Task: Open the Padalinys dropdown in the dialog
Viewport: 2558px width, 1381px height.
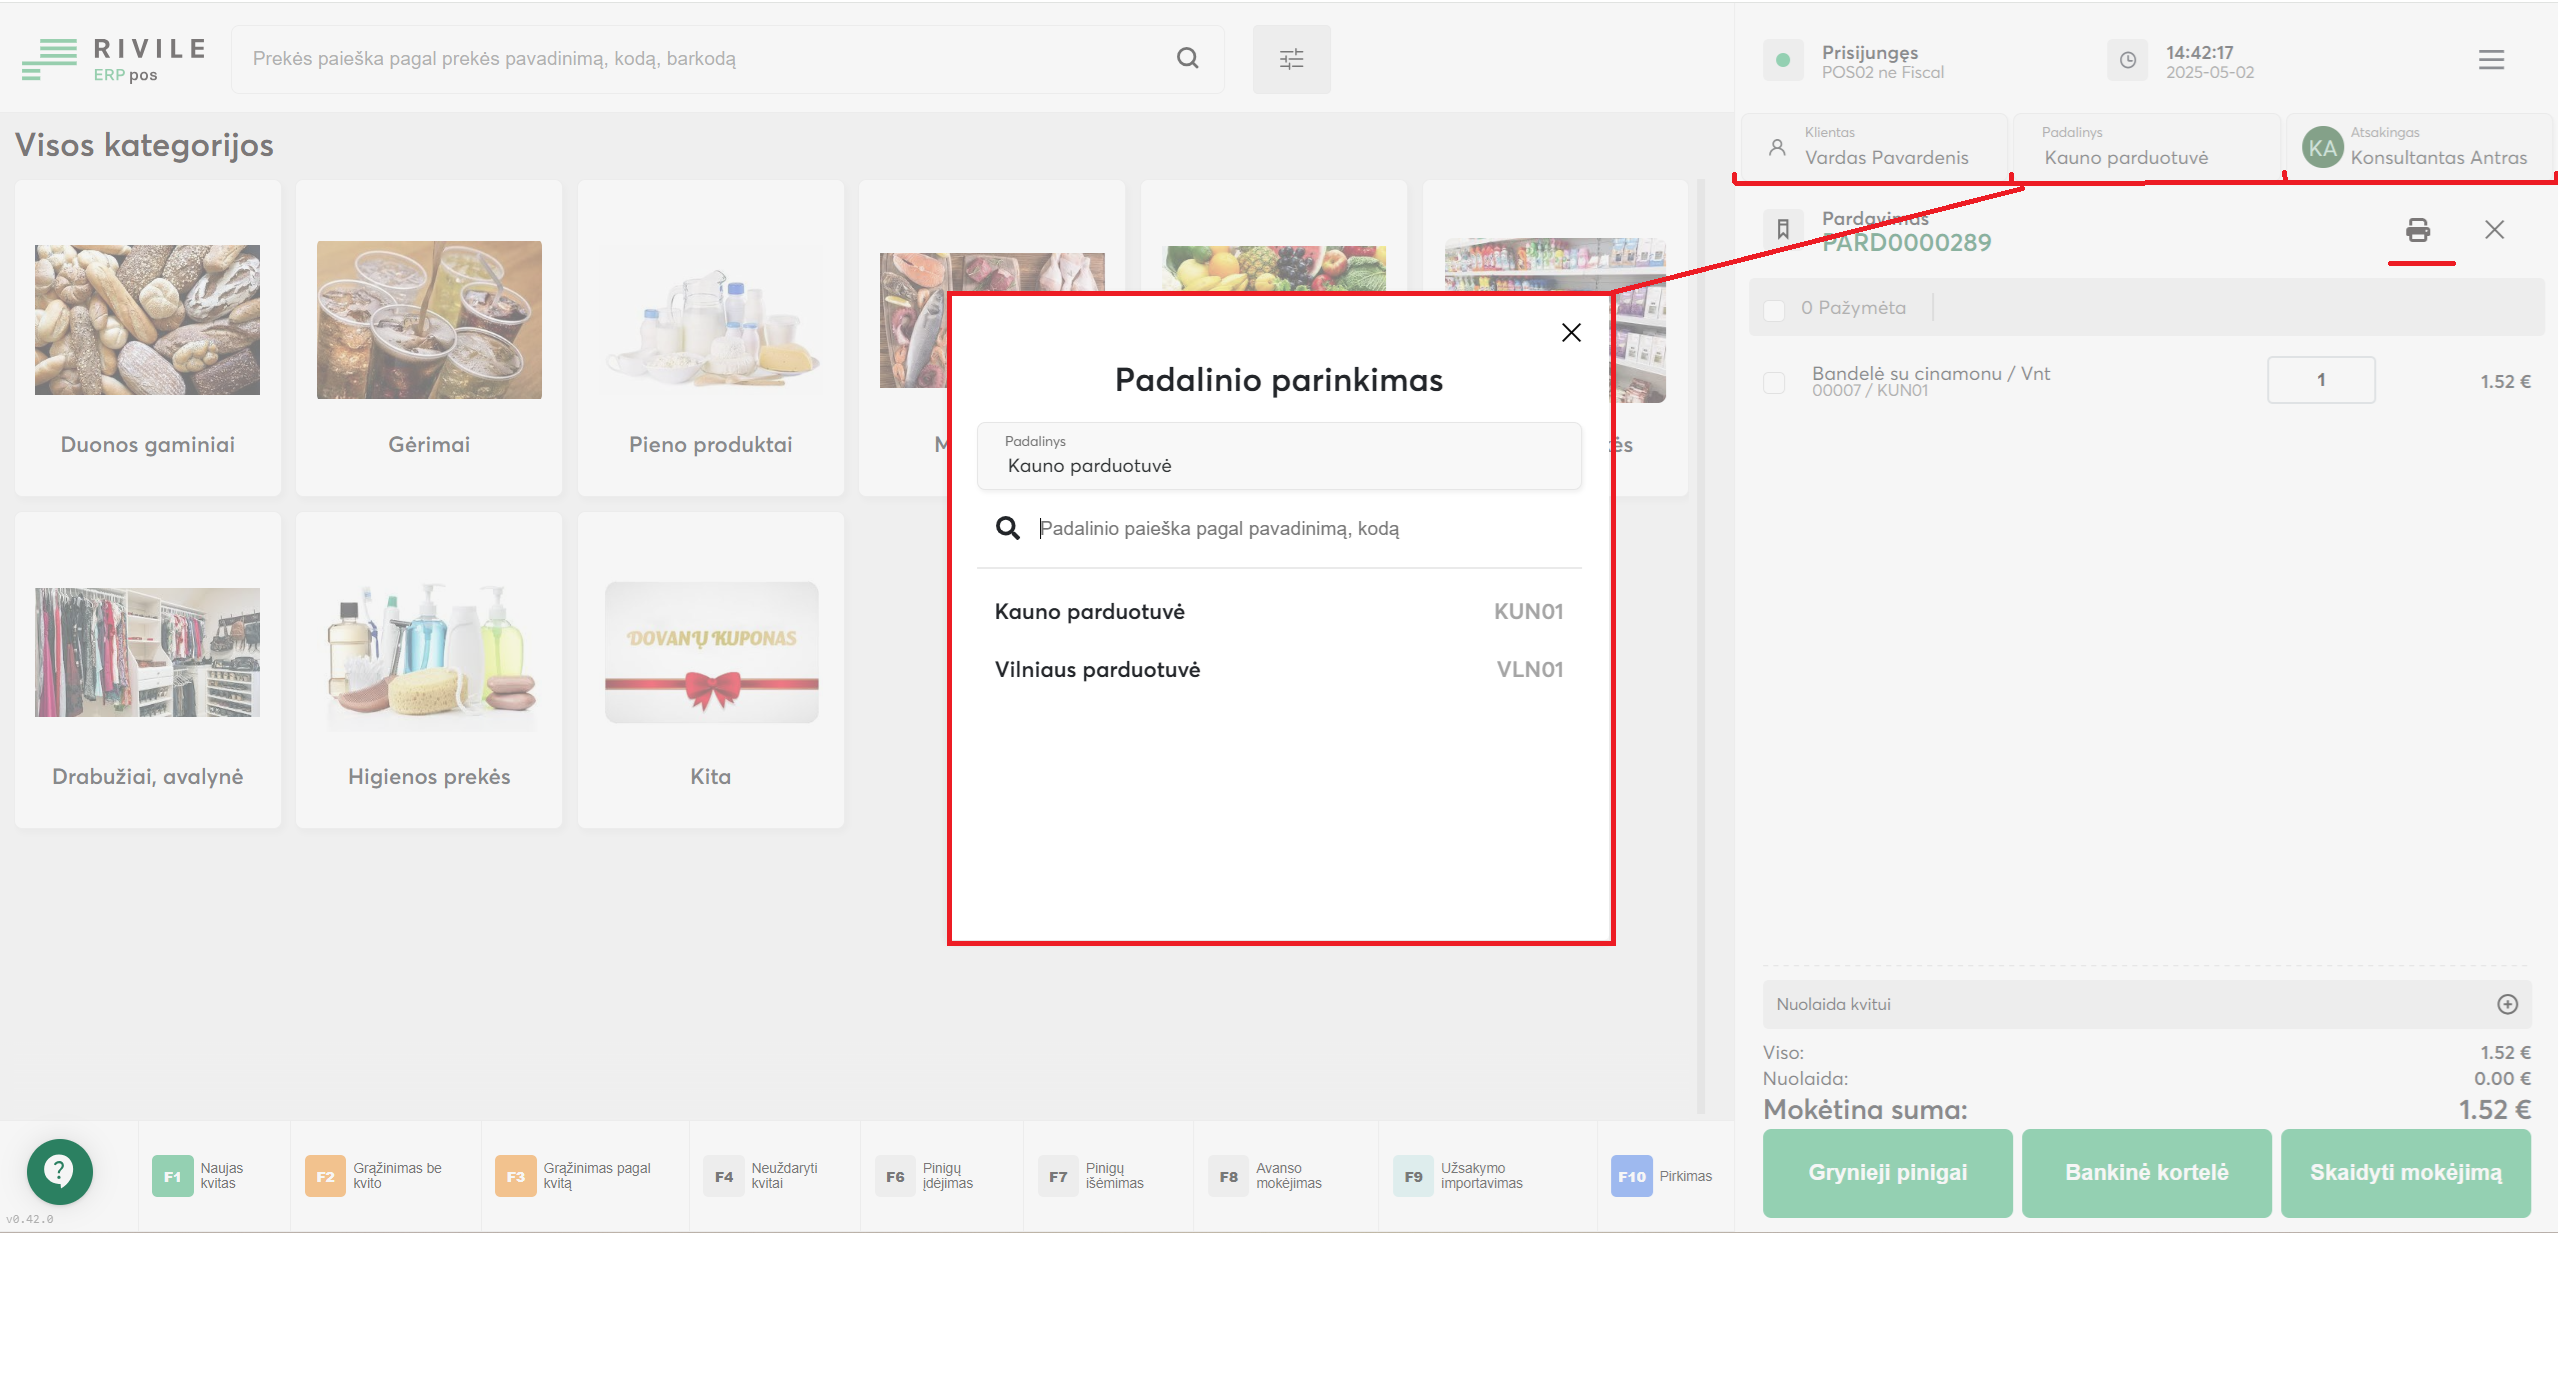Action: click(1279, 456)
